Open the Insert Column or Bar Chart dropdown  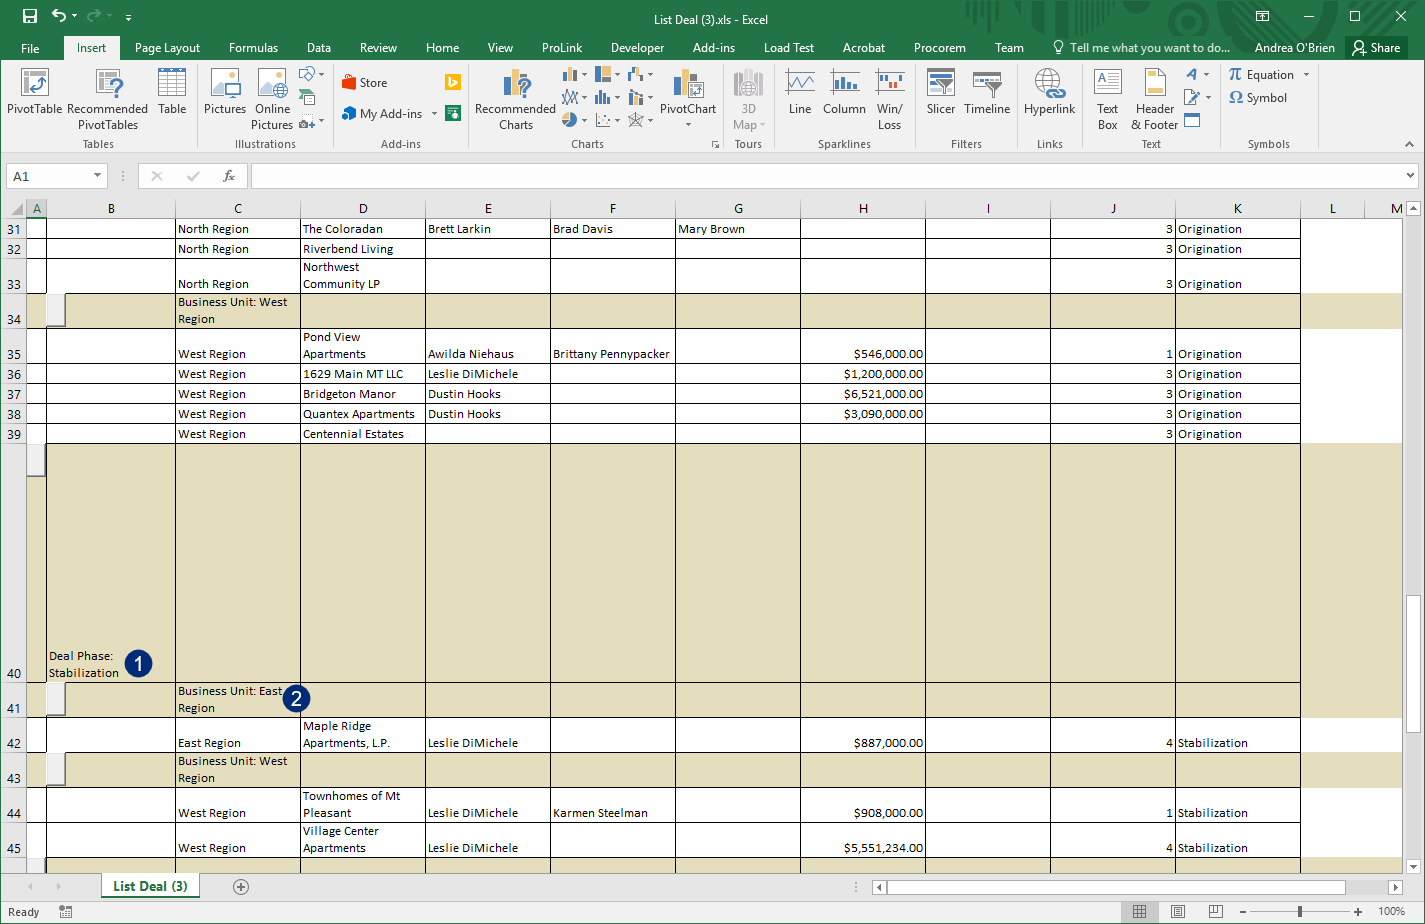click(x=574, y=74)
